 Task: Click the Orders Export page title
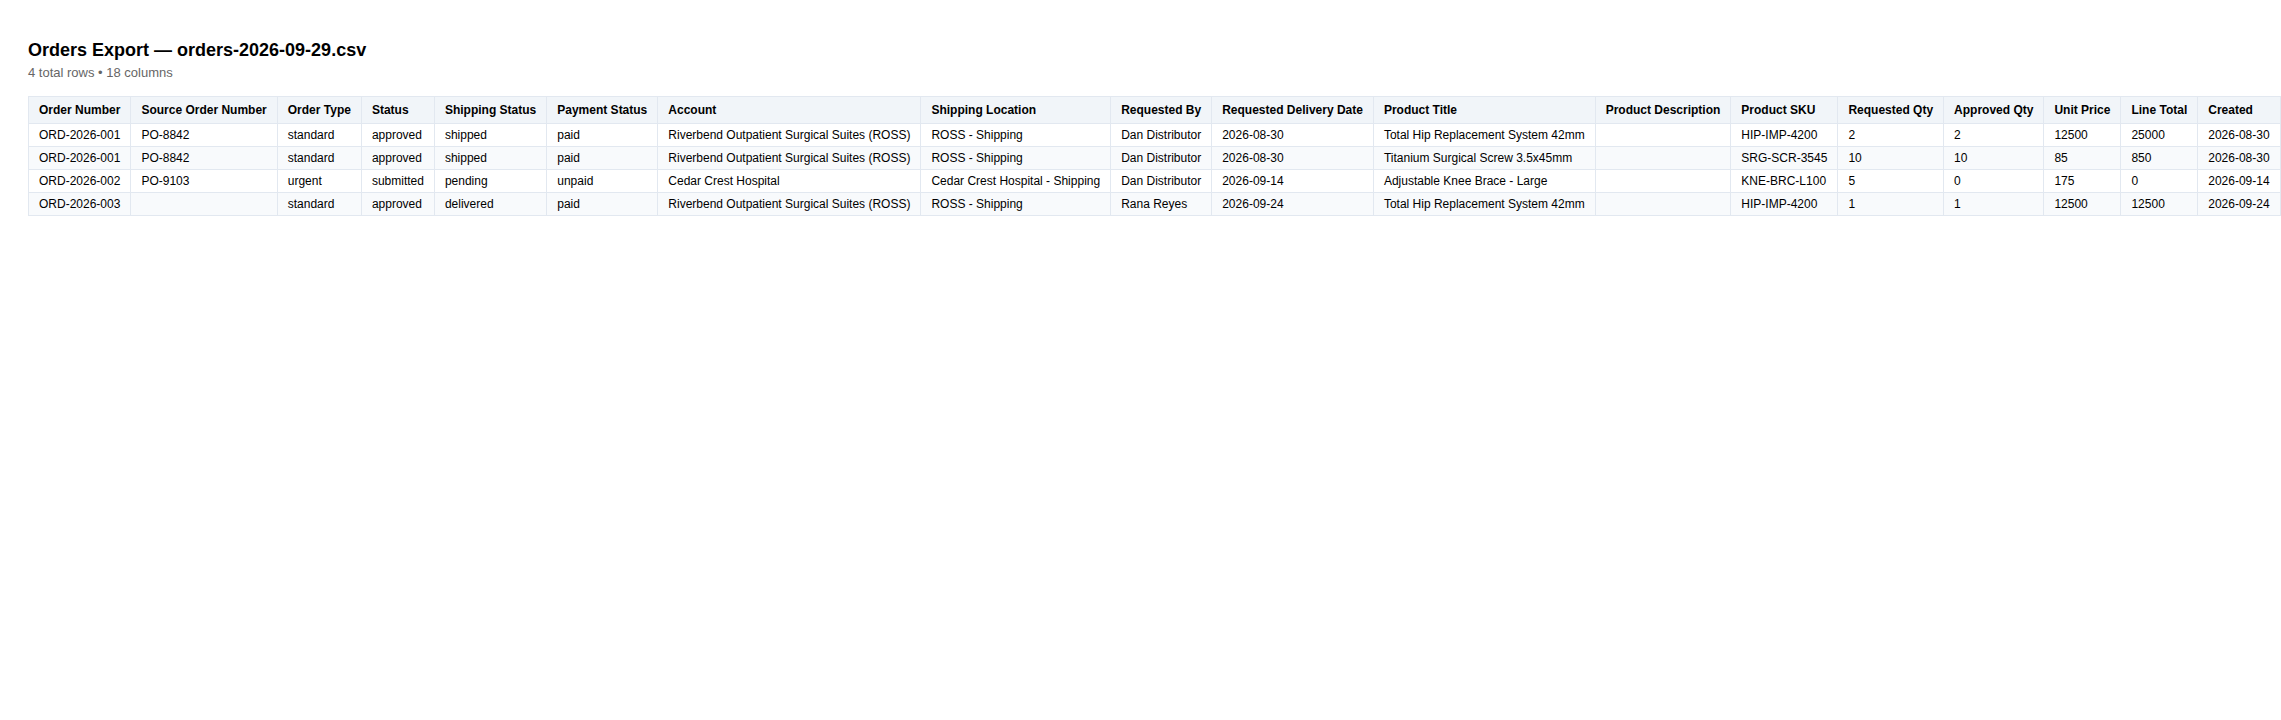[197, 50]
